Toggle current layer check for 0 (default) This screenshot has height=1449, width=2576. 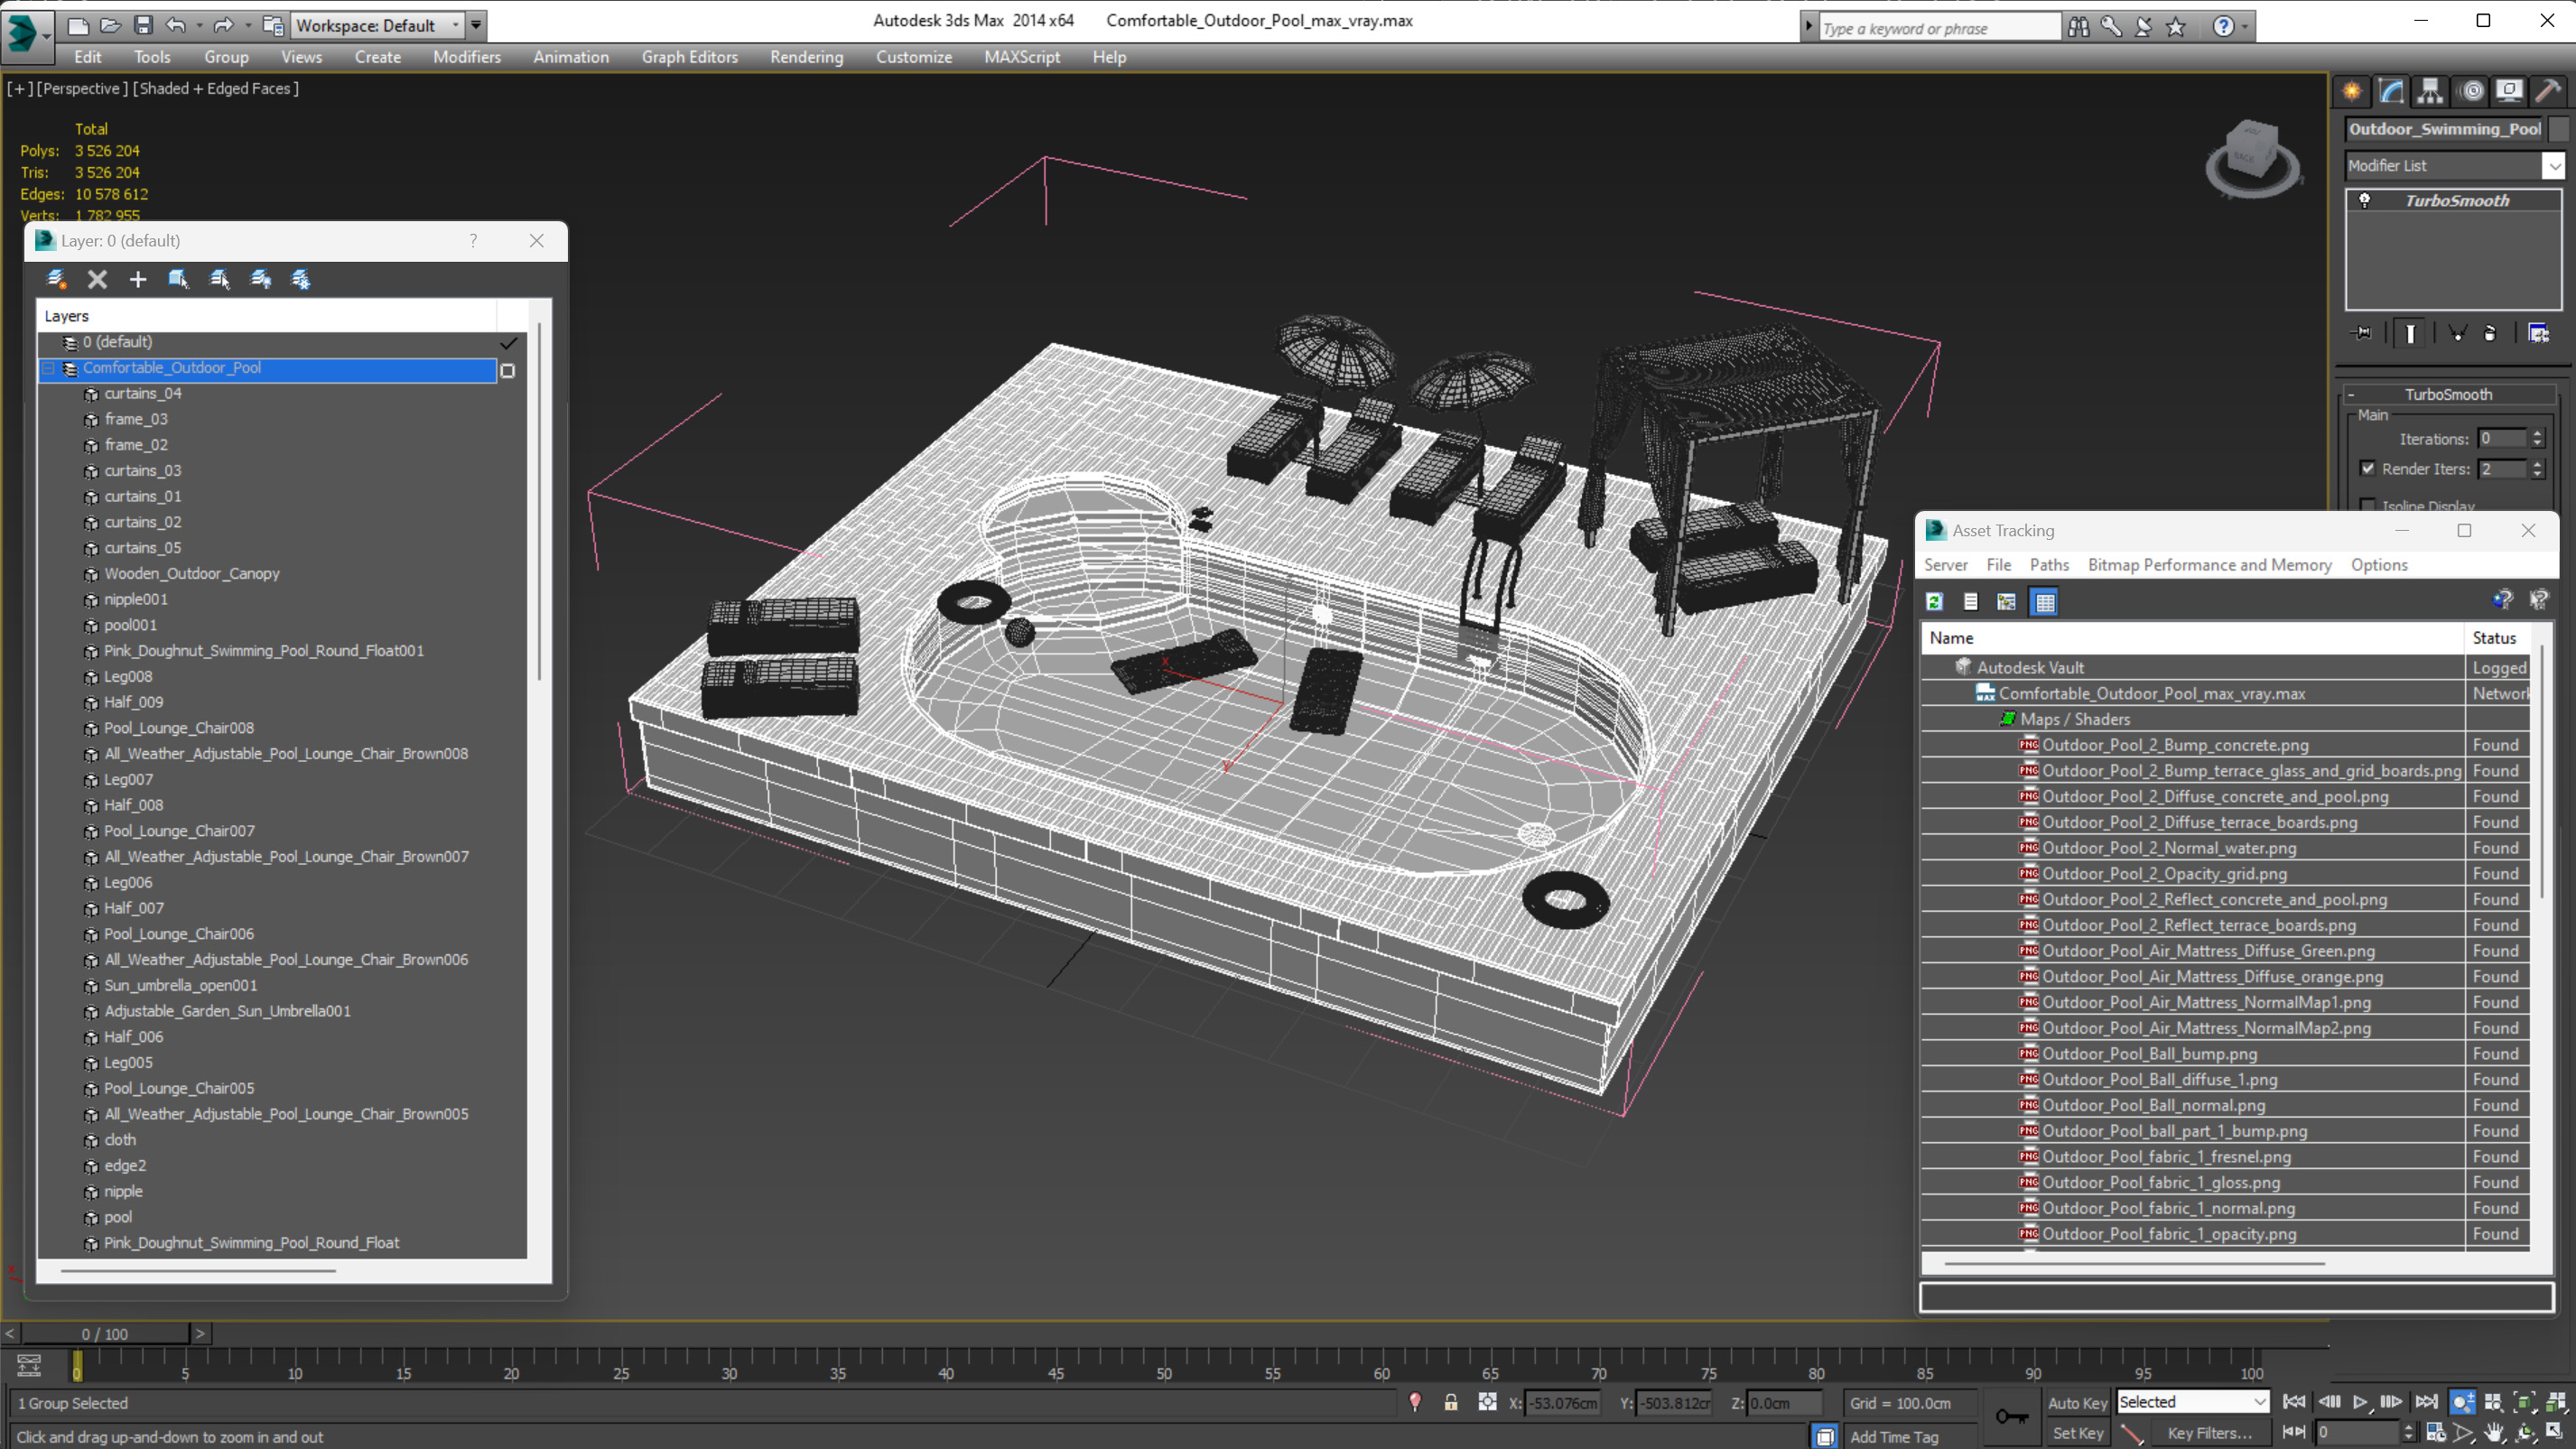pyautogui.click(x=508, y=343)
